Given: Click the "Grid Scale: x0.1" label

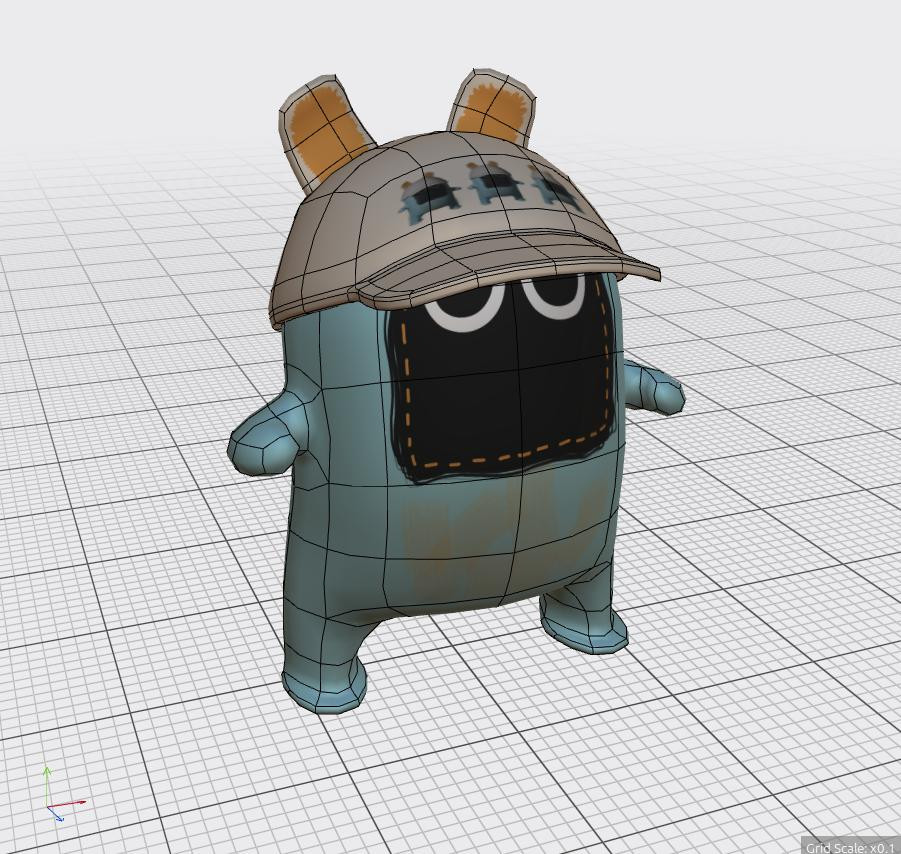Looking at the screenshot, I should click(849, 848).
